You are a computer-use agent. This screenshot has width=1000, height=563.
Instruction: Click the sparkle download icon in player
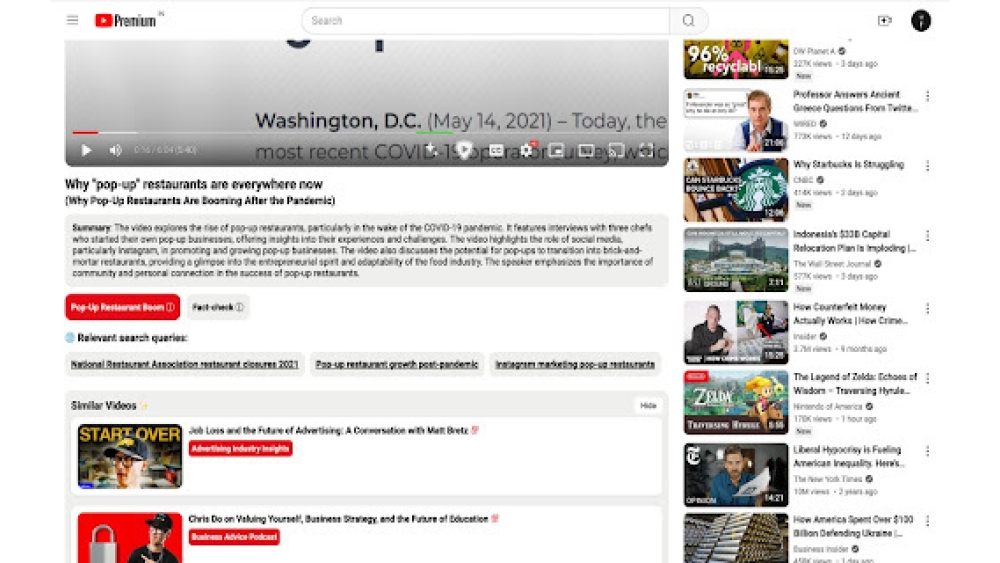(x=432, y=150)
